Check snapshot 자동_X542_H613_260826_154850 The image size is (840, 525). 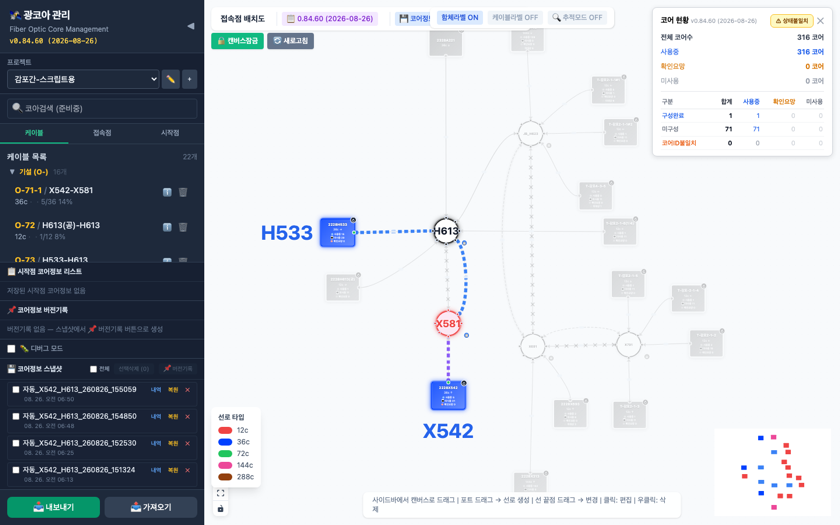point(16,417)
